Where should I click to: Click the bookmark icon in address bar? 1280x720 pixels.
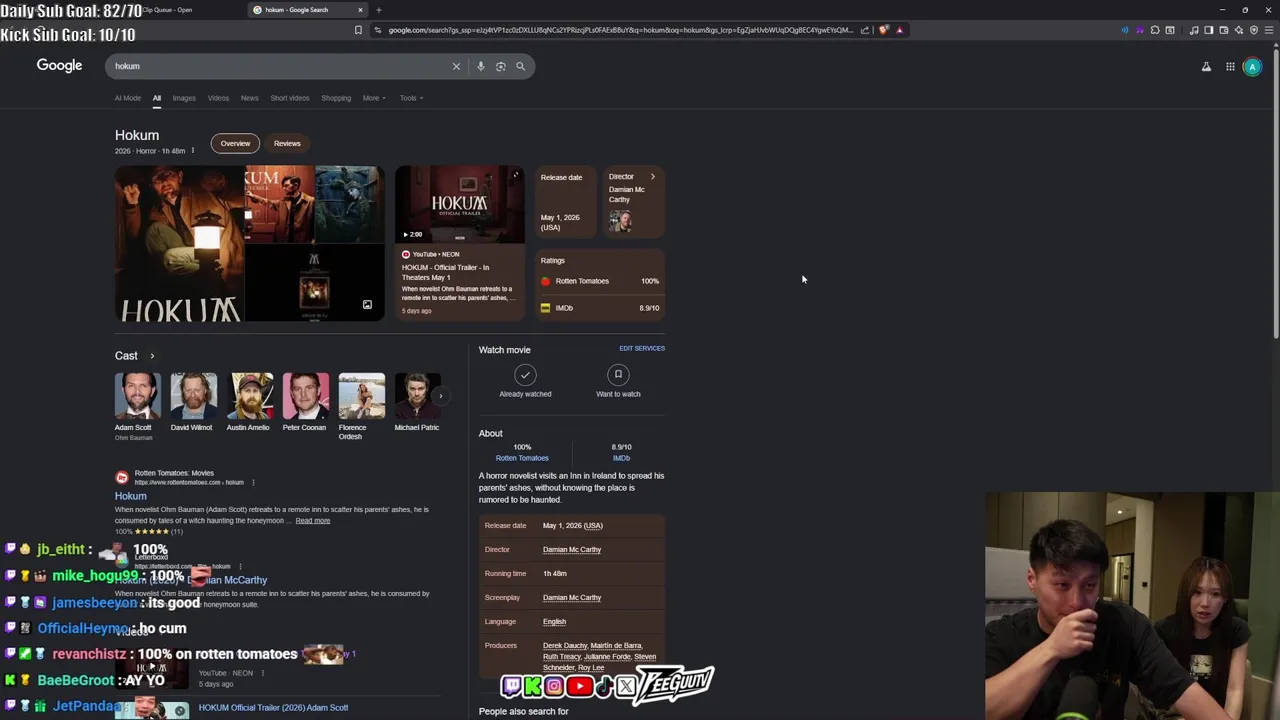[358, 30]
